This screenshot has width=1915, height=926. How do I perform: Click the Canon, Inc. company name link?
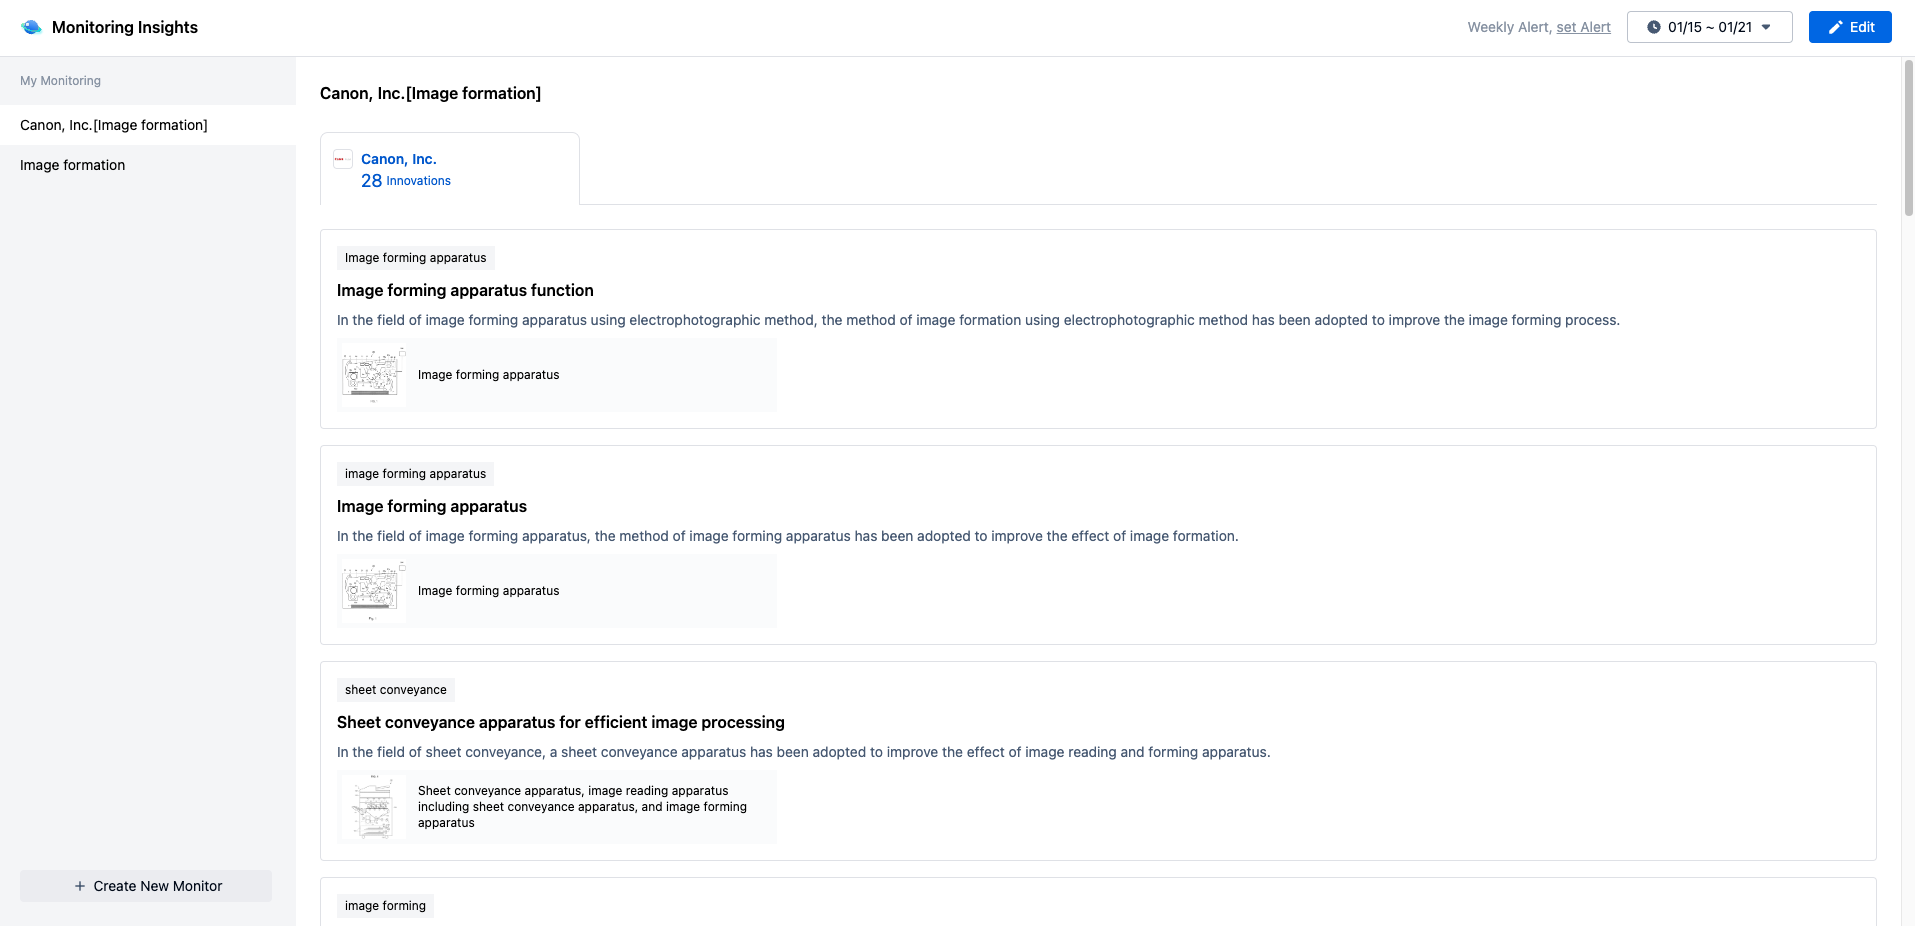tap(398, 159)
